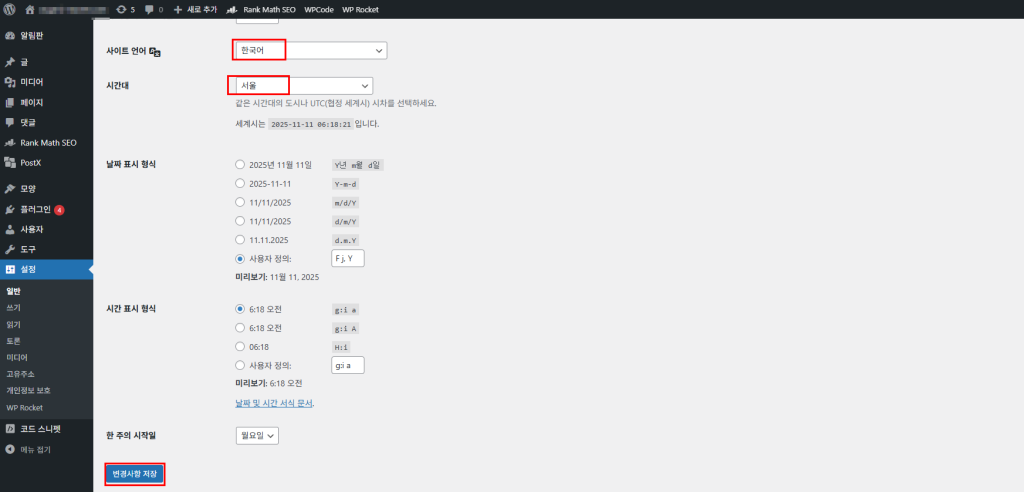The height and width of the screenshot is (492, 1024).
Task: Select the custom time format radio
Action: pyautogui.click(x=240, y=366)
